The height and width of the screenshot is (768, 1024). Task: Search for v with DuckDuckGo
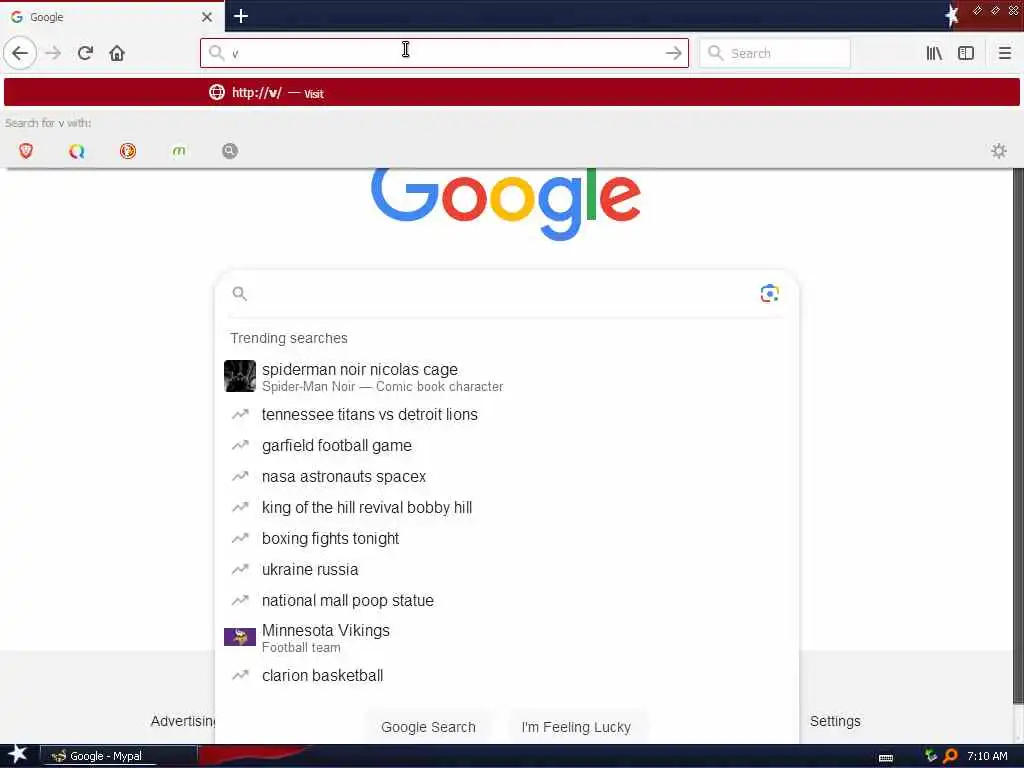[128, 151]
